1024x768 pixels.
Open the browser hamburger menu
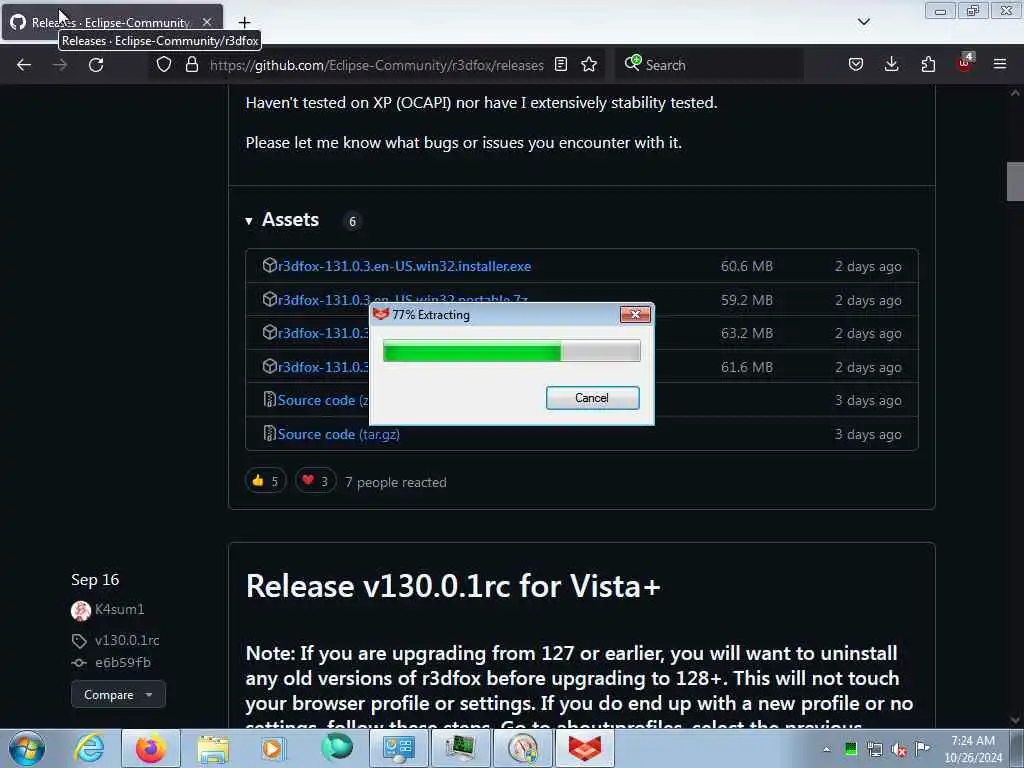[x=1000, y=65]
